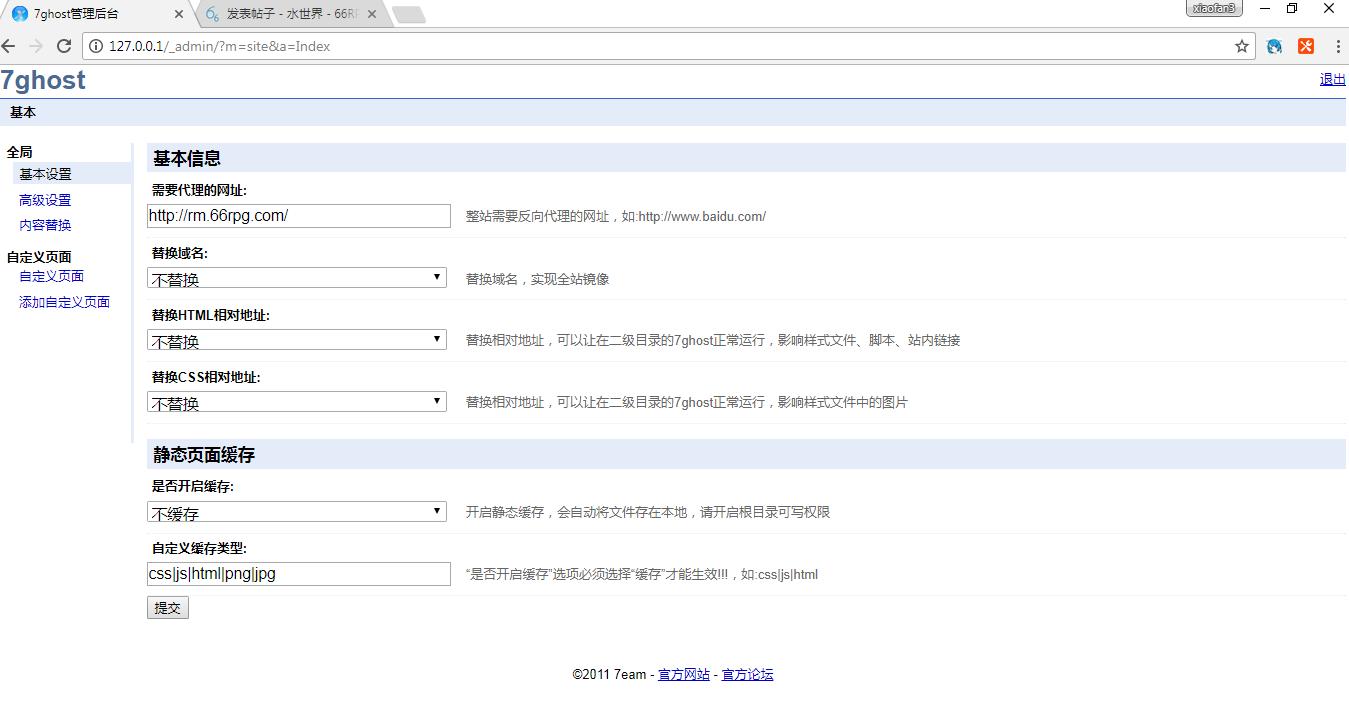The image size is (1349, 717).
Task: Open the 官方网站 footer link
Action: (x=684, y=674)
